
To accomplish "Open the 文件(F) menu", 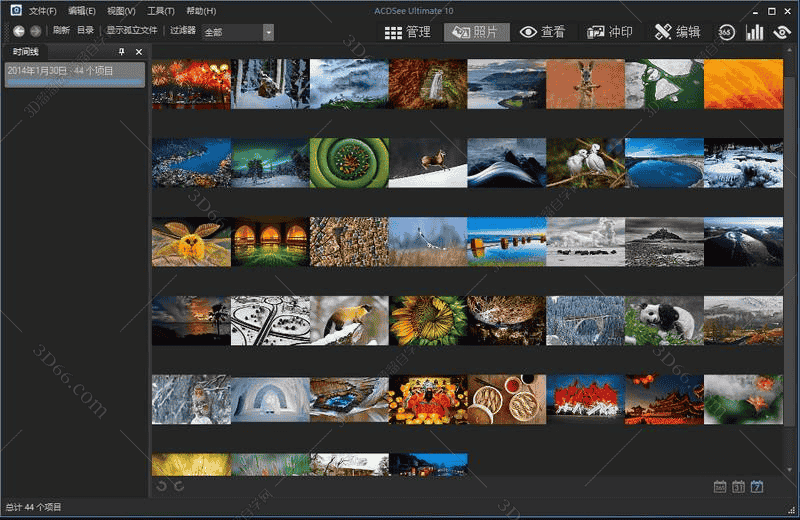I will coord(42,11).
